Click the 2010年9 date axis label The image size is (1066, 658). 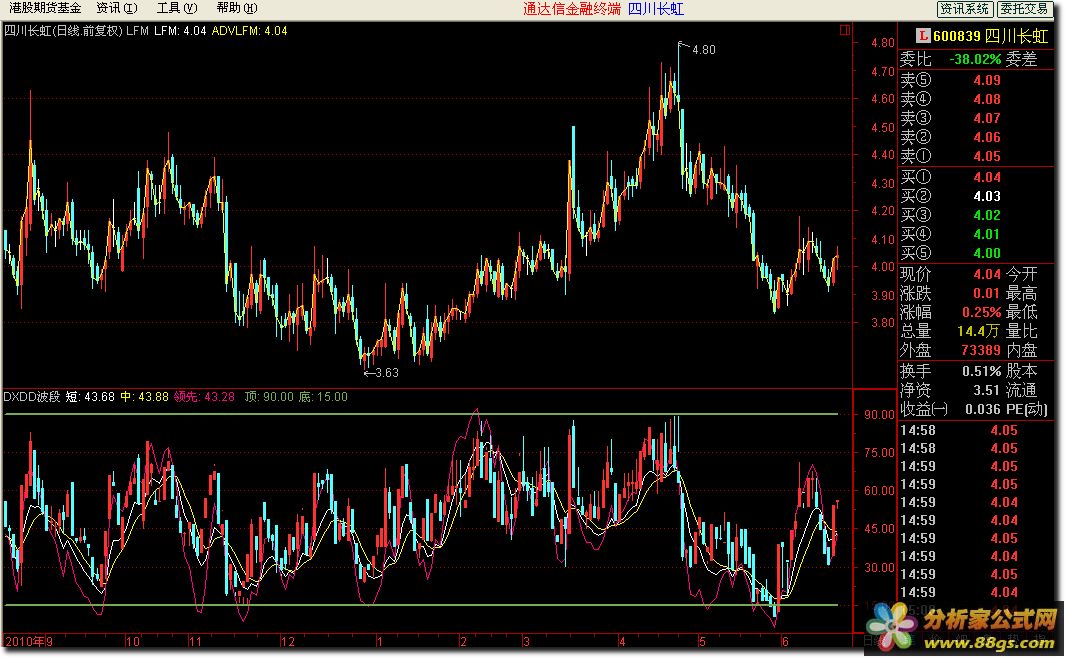coord(29,641)
